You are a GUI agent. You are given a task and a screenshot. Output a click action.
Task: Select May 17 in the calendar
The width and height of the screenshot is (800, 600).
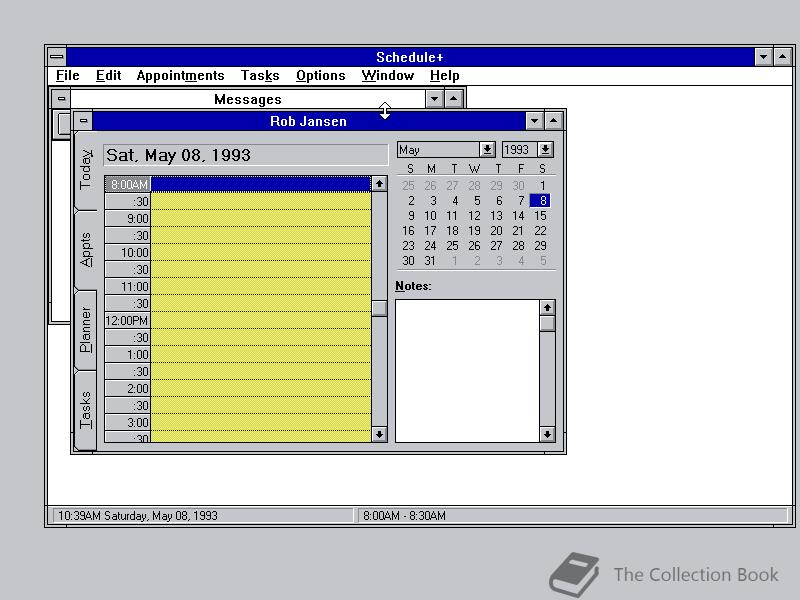tap(430, 231)
